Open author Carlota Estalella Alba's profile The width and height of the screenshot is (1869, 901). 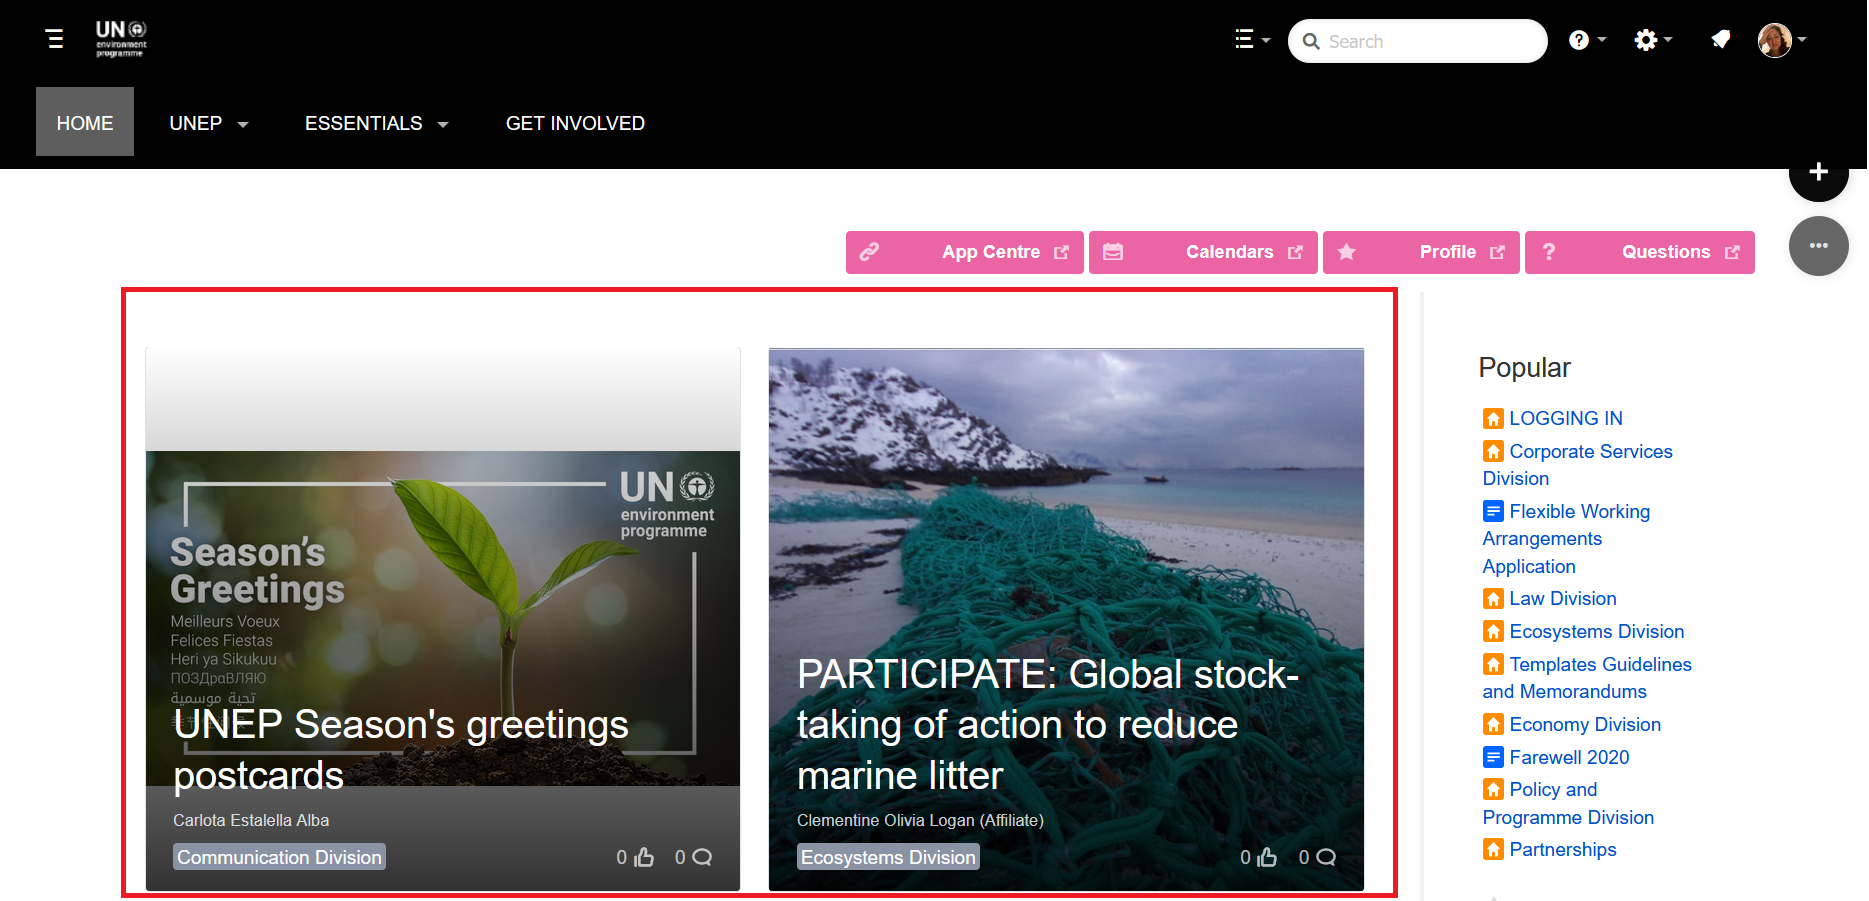tap(251, 820)
